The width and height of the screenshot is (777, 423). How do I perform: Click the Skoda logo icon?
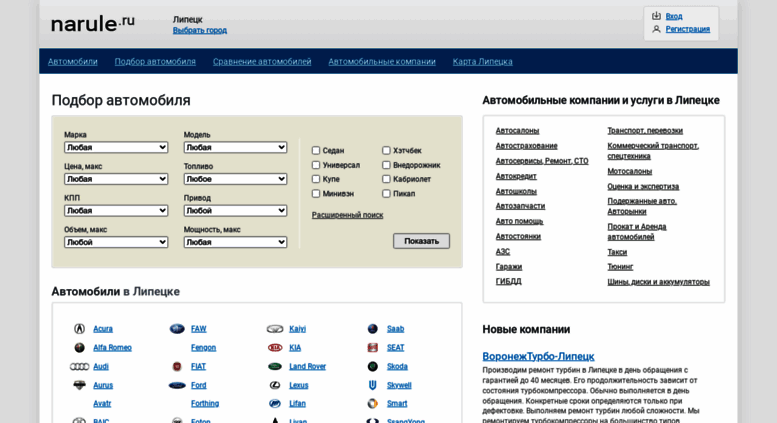373,367
